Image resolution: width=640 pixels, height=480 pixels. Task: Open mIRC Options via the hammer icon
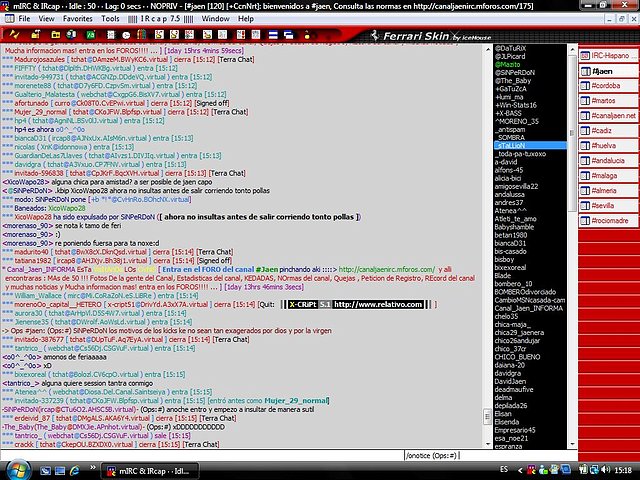coord(36,35)
